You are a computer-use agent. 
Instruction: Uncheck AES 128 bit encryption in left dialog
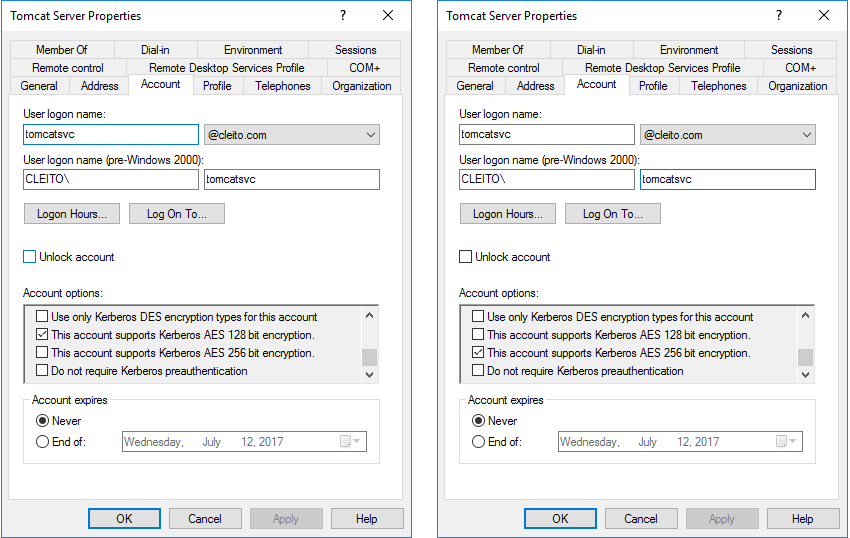[x=42, y=334]
